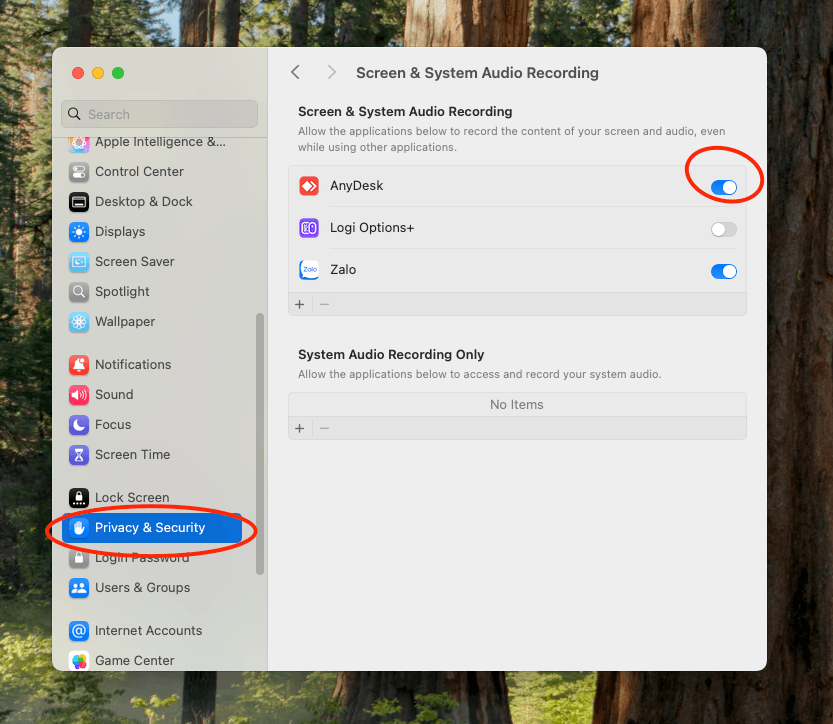
Task: Click the Logi Options+ app icon
Action: tap(309, 228)
